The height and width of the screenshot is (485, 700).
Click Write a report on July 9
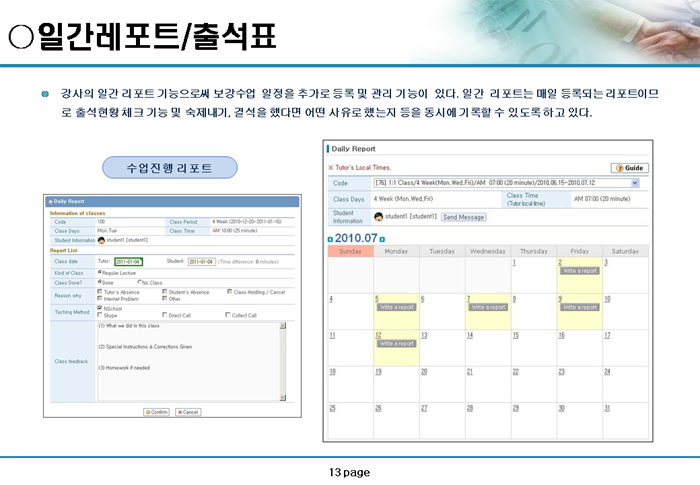[580, 307]
